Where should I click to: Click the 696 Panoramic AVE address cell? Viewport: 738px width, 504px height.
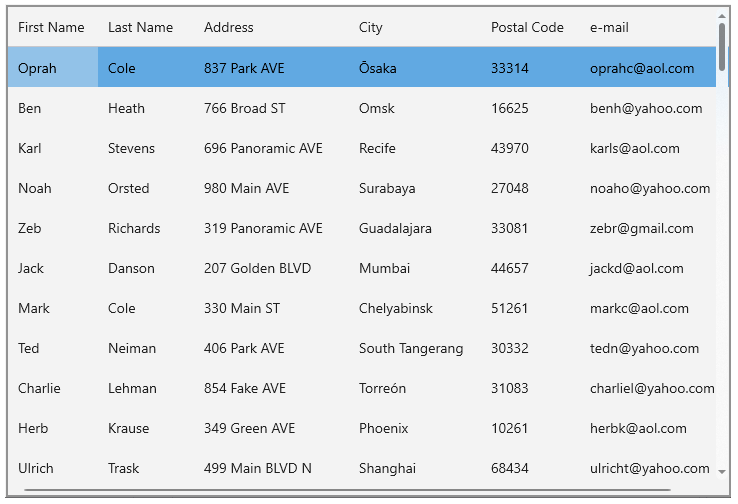click(x=263, y=148)
